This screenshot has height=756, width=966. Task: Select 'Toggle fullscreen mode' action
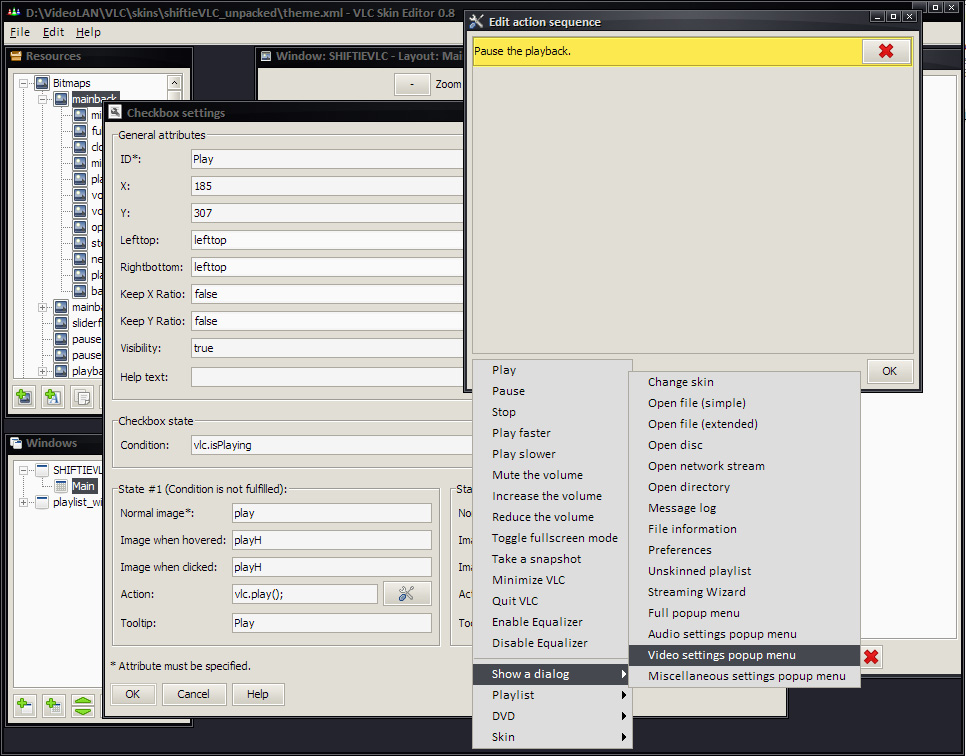(554, 538)
